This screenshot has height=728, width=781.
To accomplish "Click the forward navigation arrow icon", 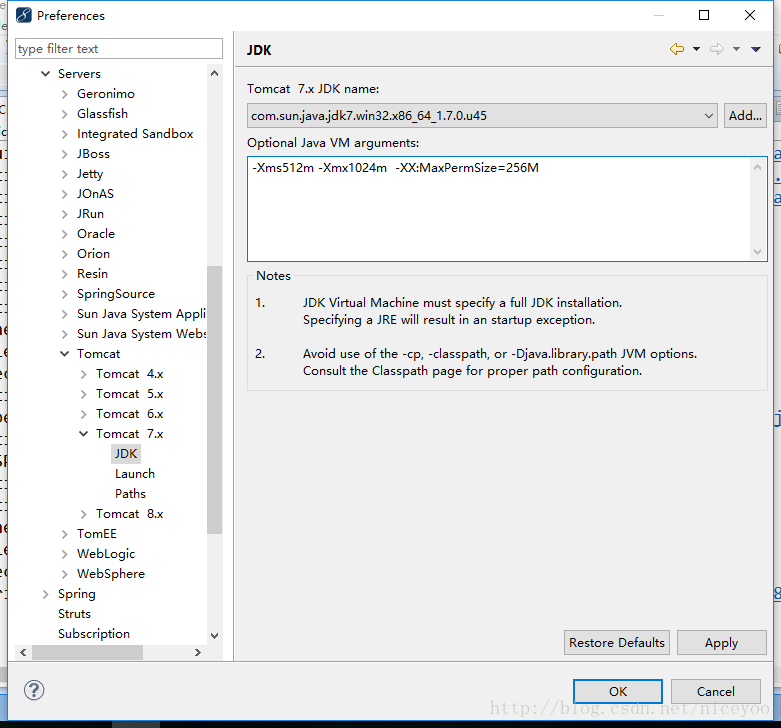I will [717, 49].
